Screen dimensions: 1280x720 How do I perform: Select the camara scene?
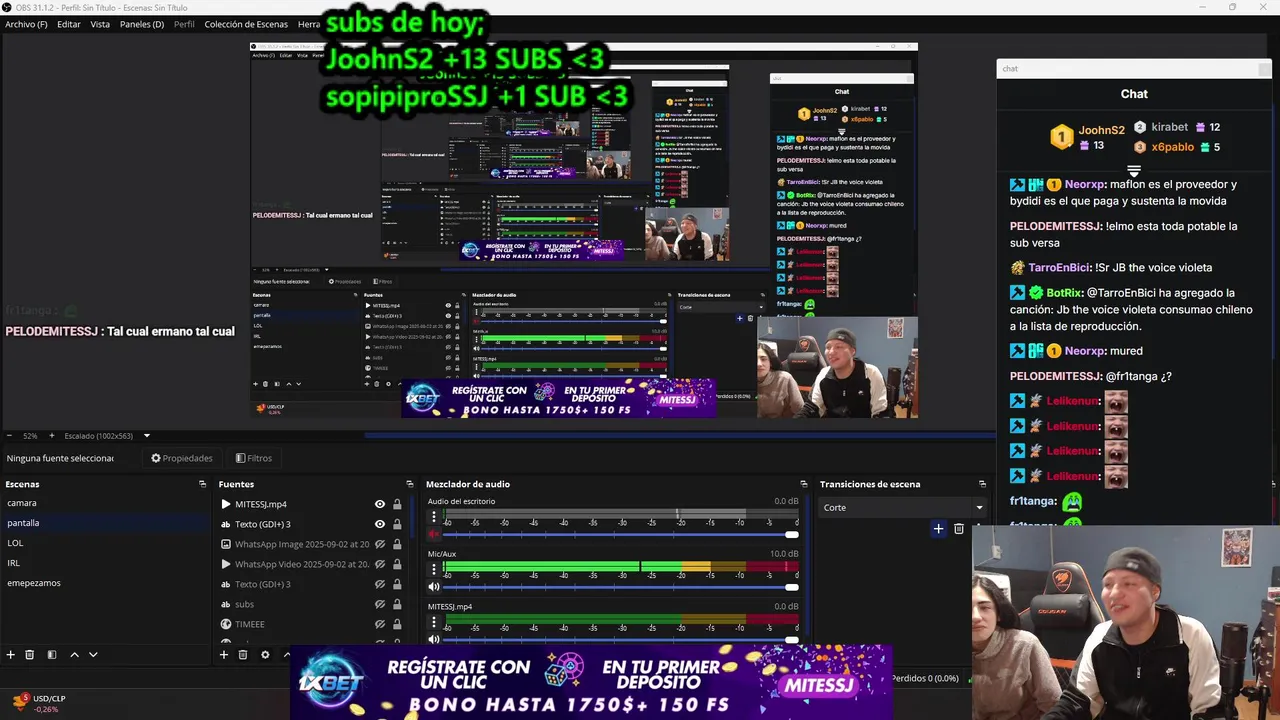coord(105,503)
